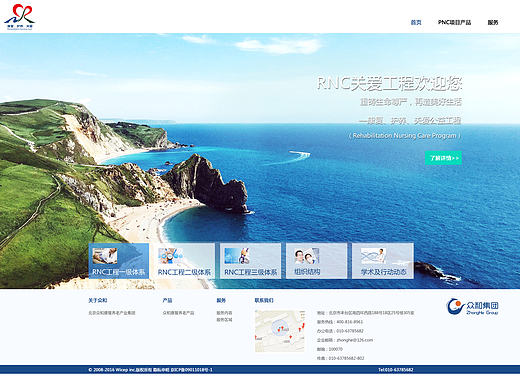Image resolution: width=520 pixels, height=390 pixels.
Task: Open the footer link under 关于众和
Action: coord(112,313)
